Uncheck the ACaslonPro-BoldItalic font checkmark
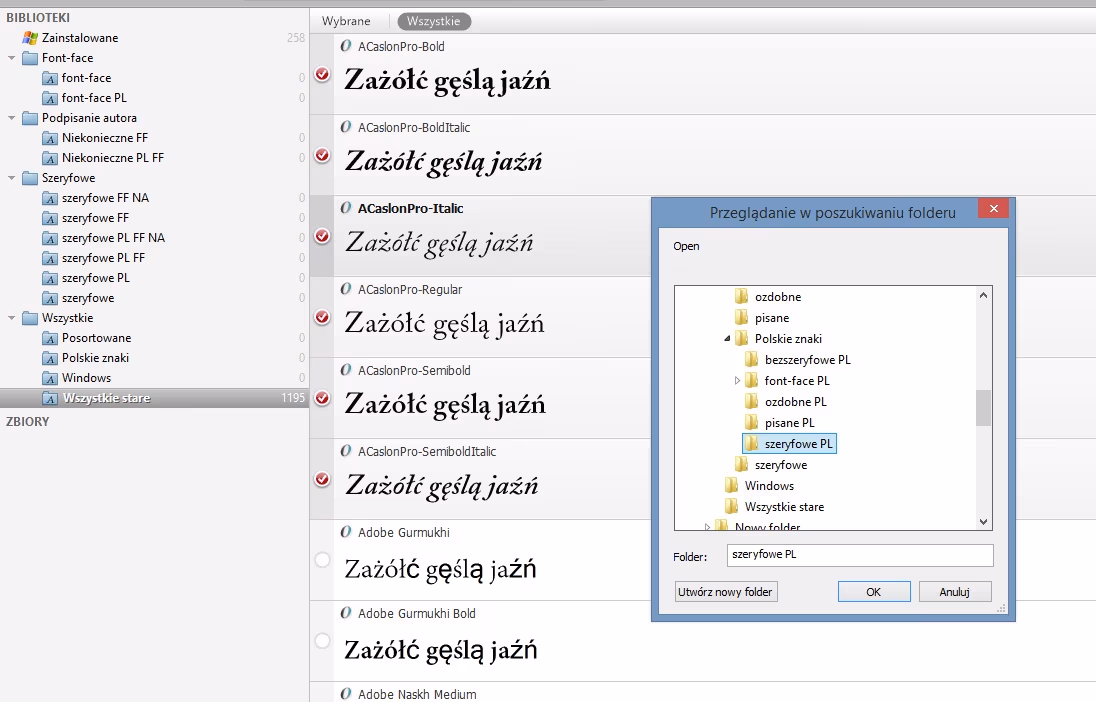 [322, 155]
